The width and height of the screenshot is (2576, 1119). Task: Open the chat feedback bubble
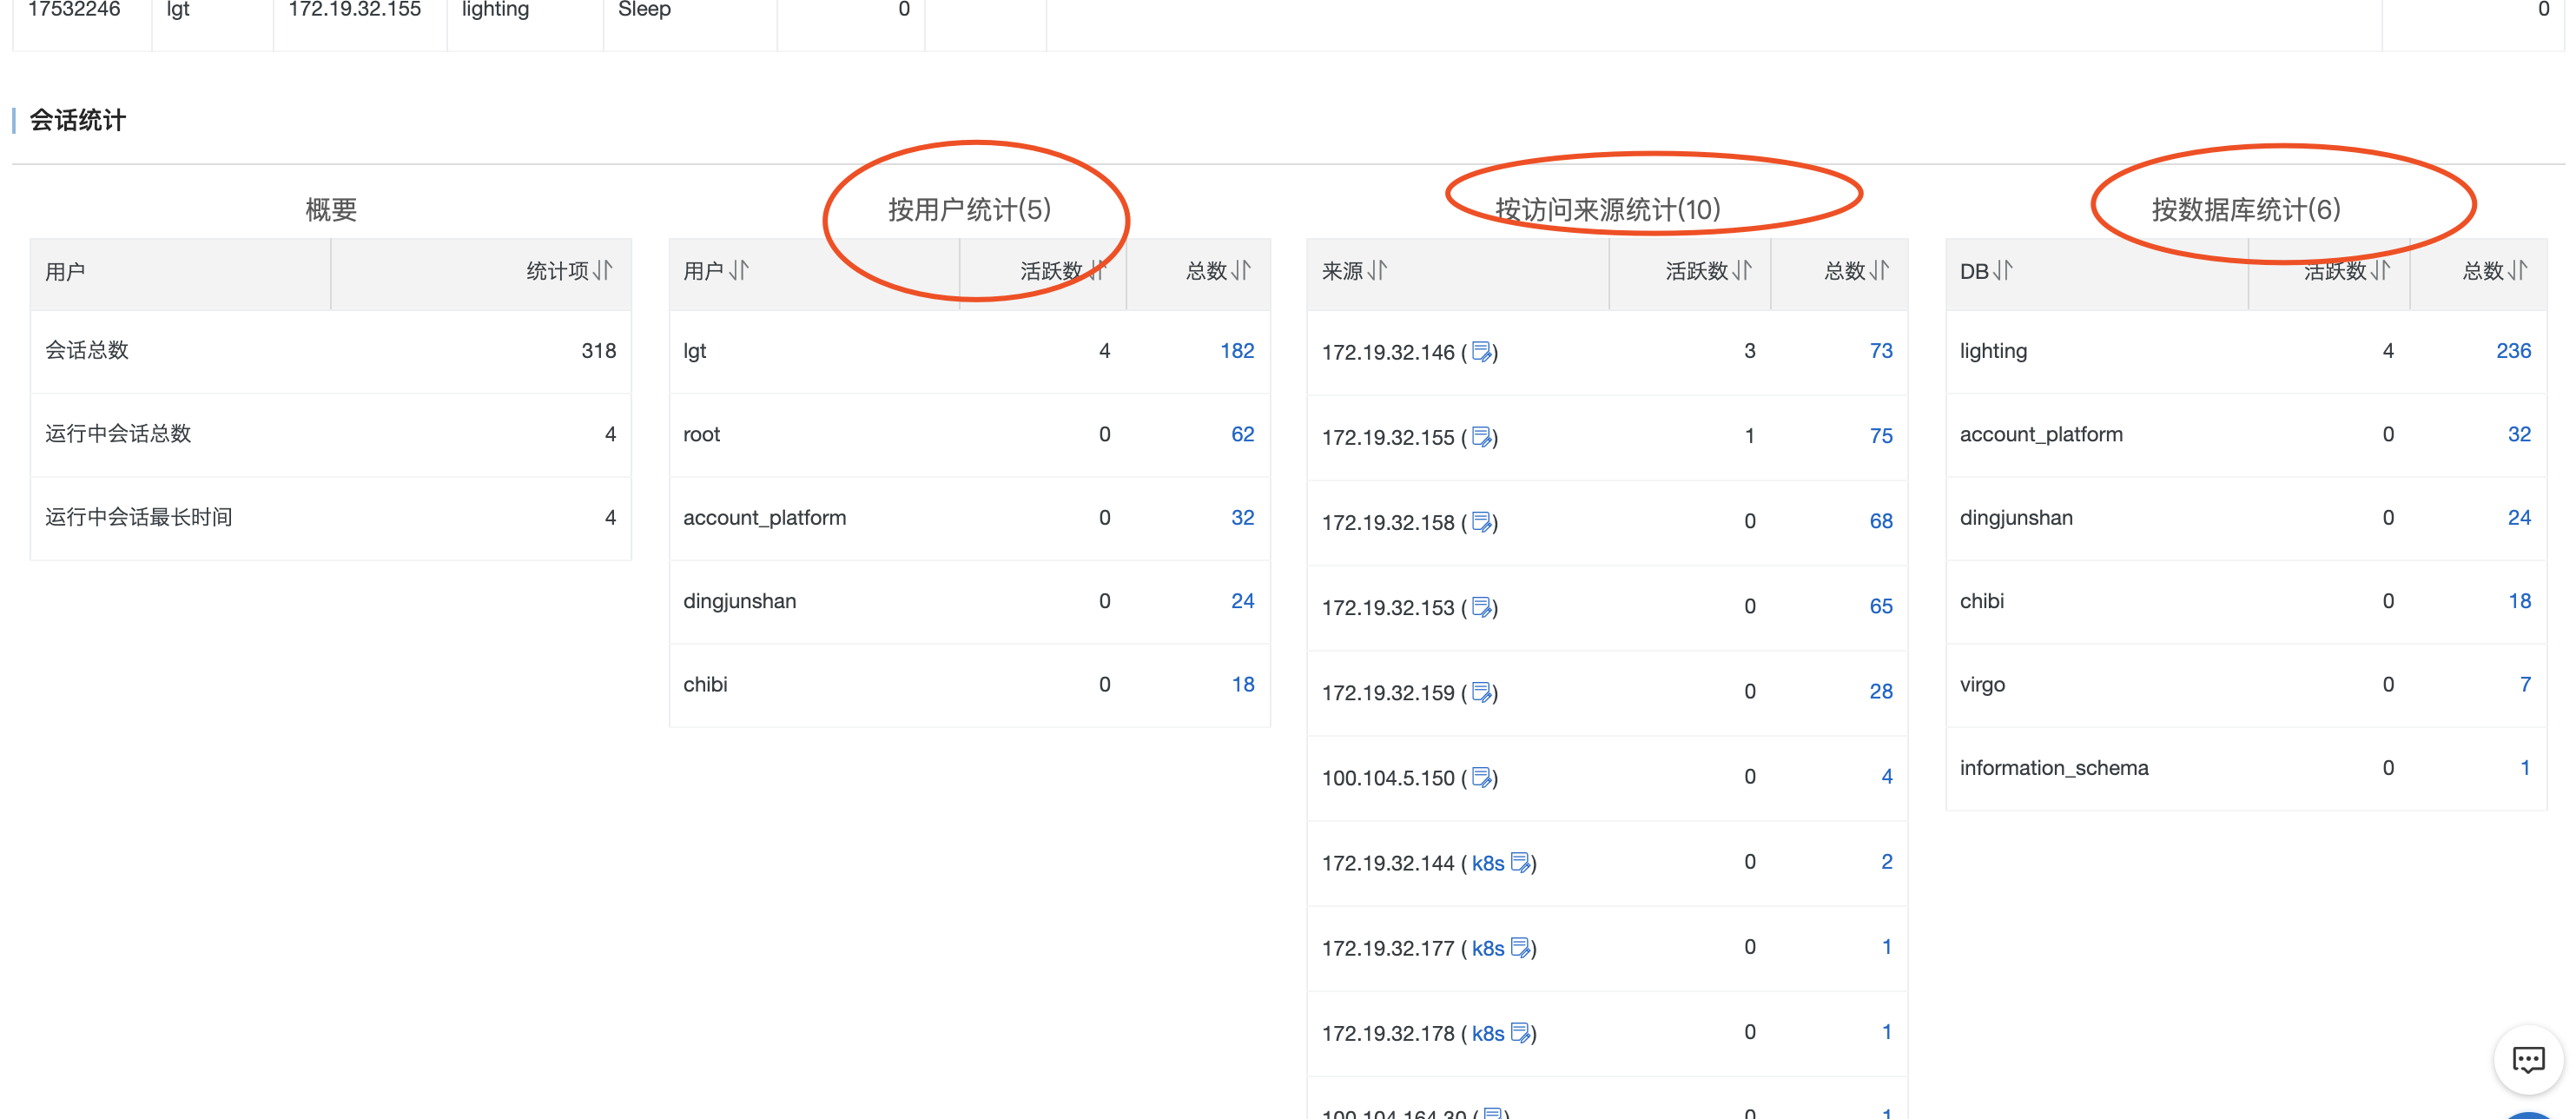pos(2528,1060)
